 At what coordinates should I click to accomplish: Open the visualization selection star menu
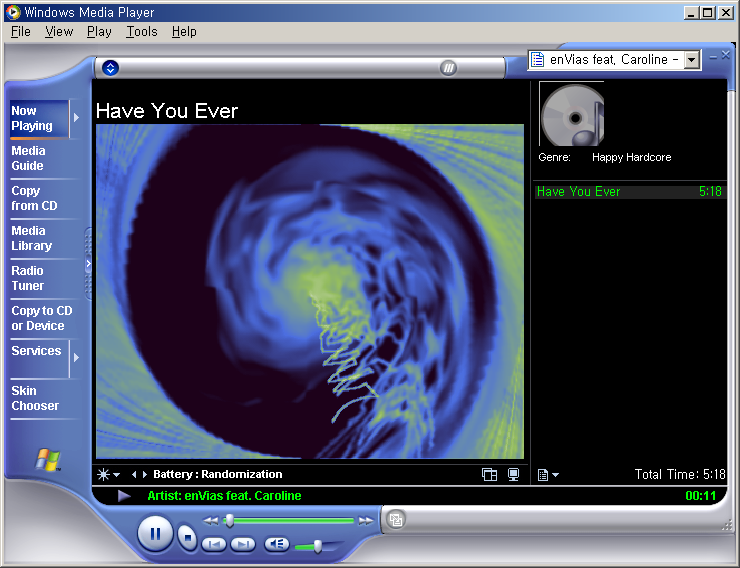pyautogui.click(x=108, y=474)
